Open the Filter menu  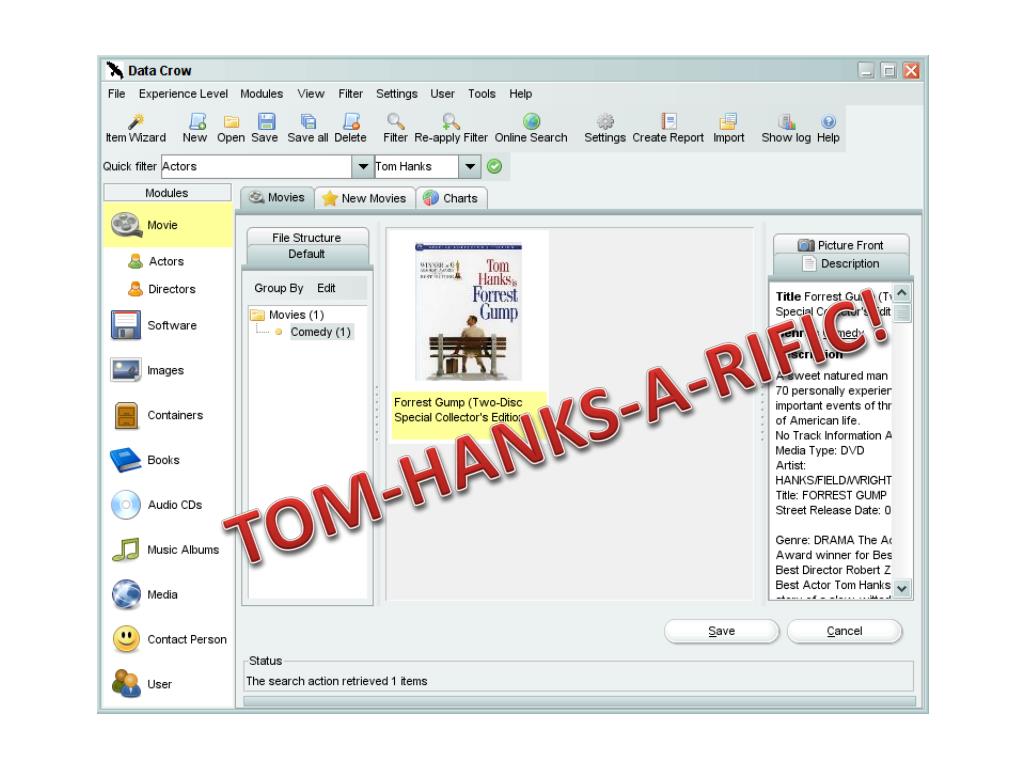[x=350, y=93]
